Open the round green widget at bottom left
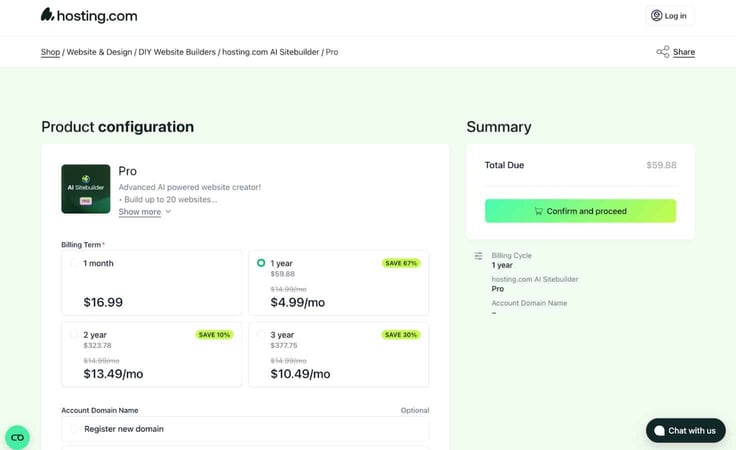Screen dimensions: 736x450 pos(17,437)
